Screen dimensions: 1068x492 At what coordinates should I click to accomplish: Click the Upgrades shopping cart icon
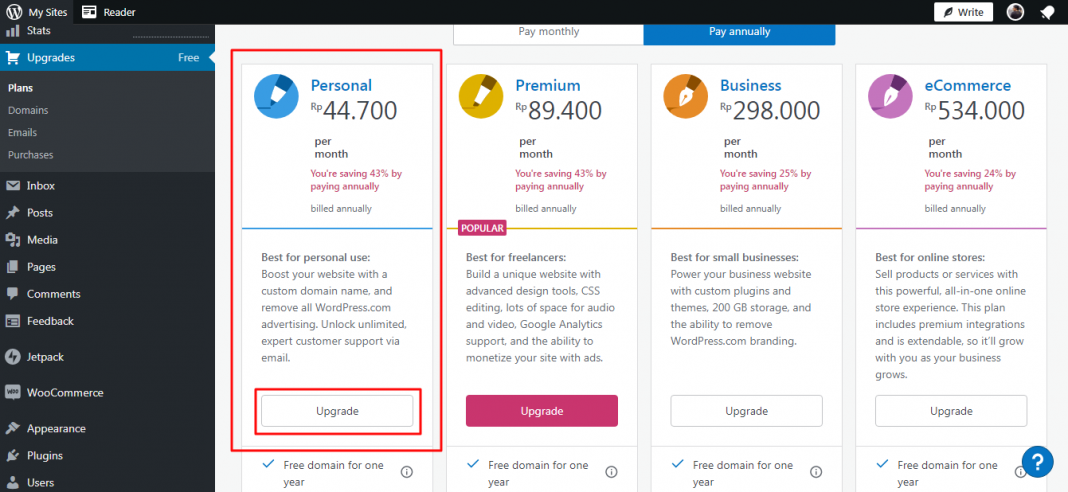tap(12, 58)
